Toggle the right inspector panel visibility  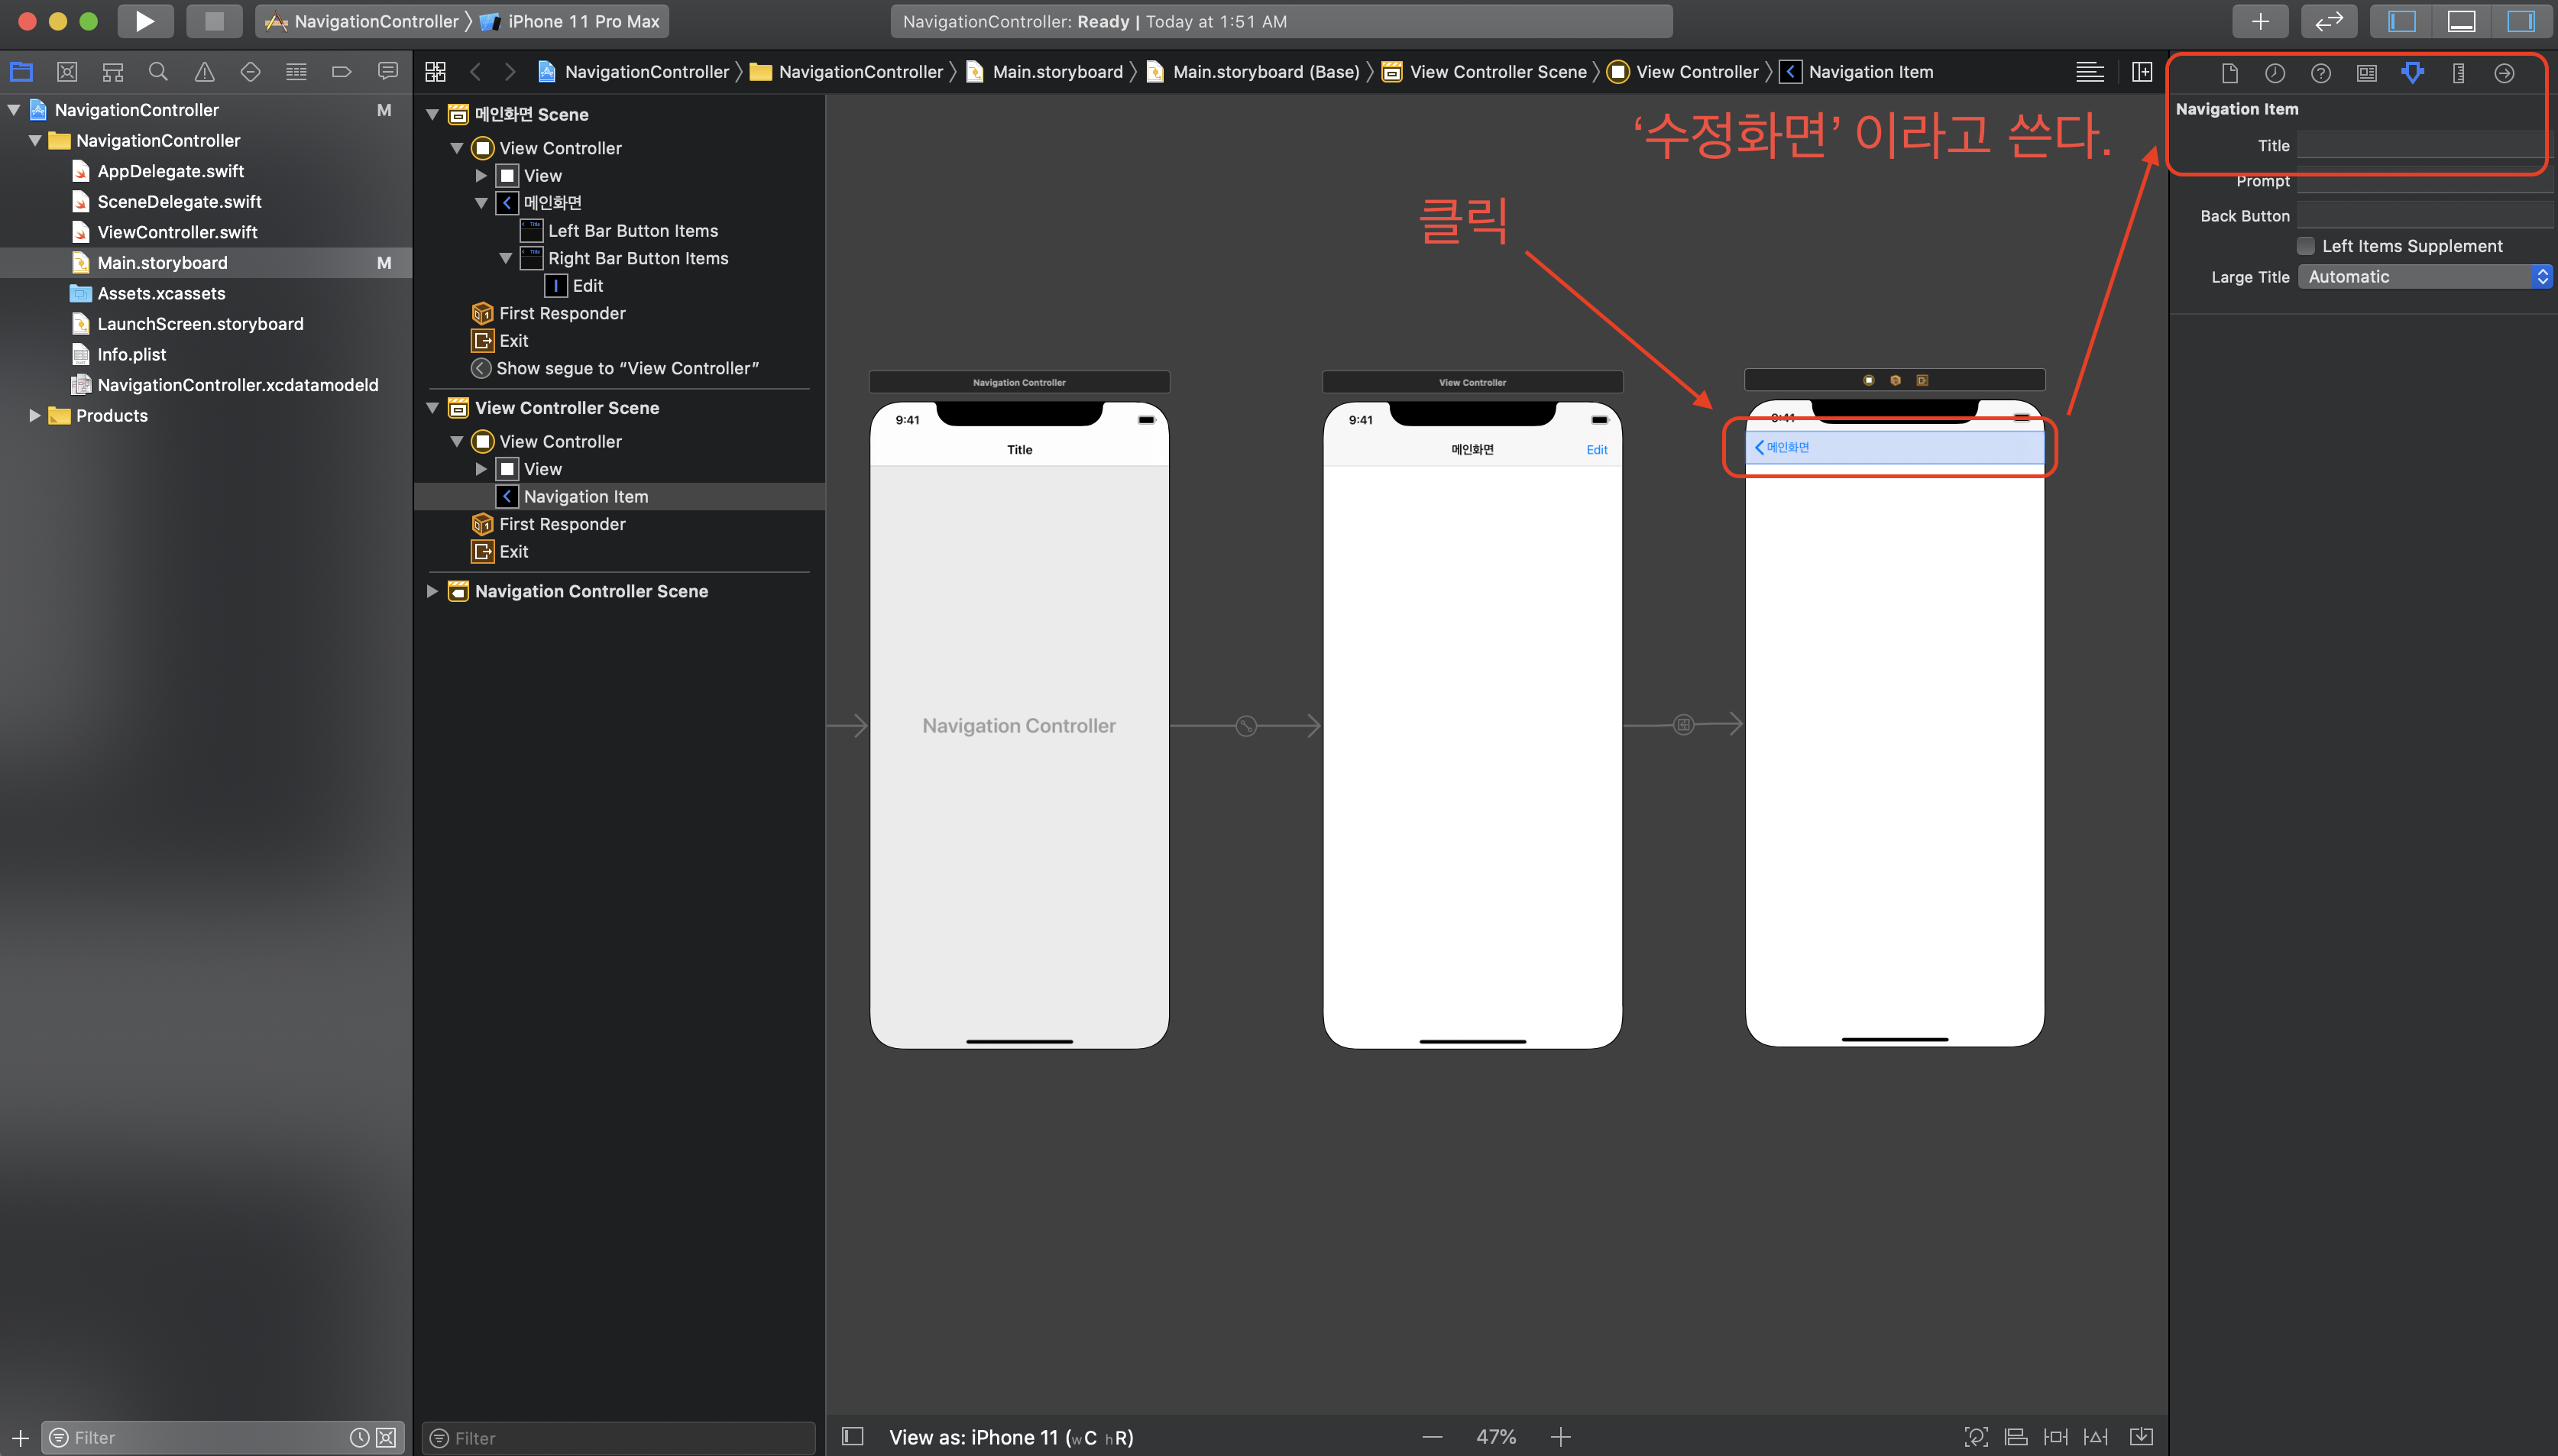[2520, 21]
